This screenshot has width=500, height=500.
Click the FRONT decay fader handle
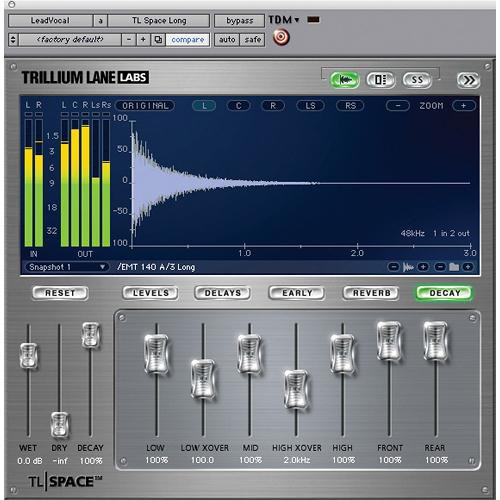coord(389,341)
